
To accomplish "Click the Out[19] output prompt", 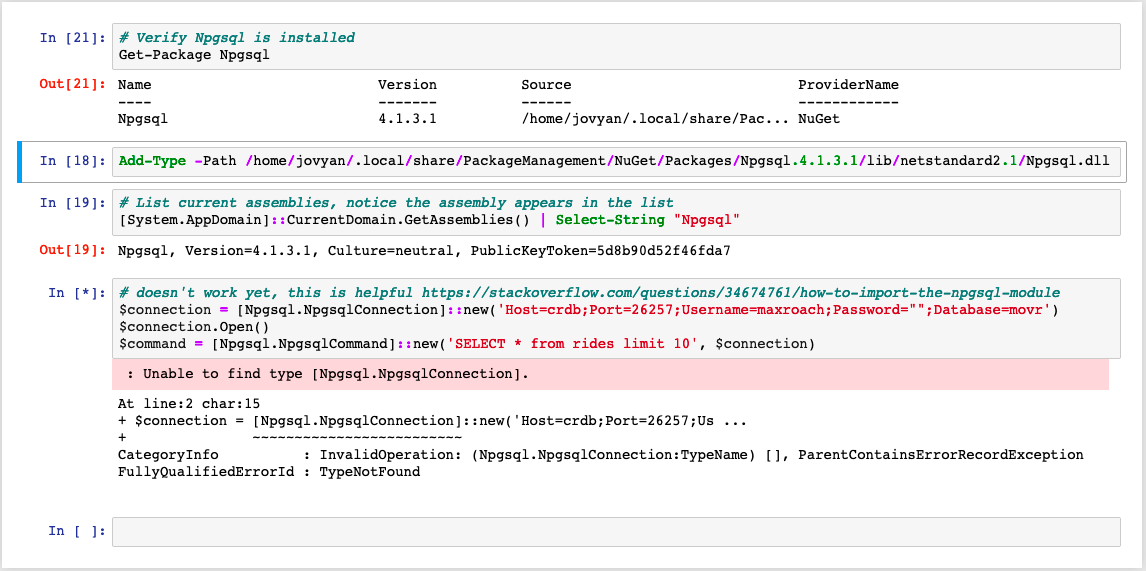I will (x=72, y=251).
